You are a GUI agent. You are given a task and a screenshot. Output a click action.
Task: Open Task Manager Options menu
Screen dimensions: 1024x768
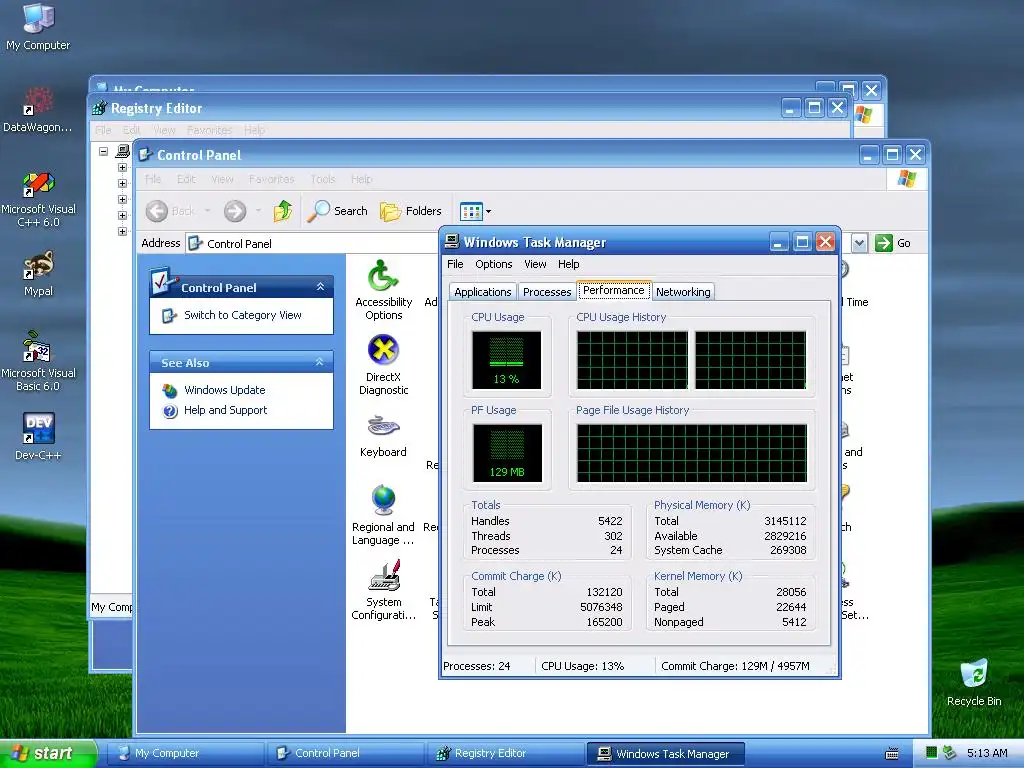[493, 264]
